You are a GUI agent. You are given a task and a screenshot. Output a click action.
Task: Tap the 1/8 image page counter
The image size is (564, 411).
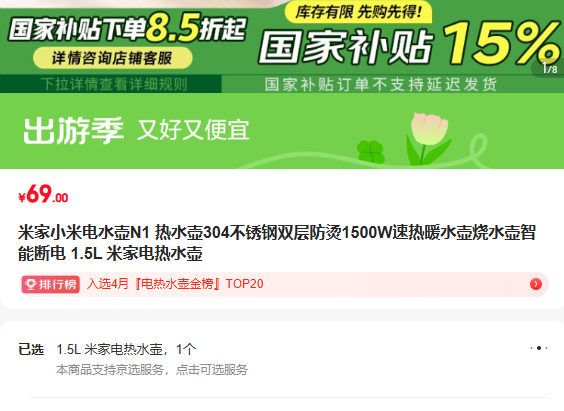point(549,68)
